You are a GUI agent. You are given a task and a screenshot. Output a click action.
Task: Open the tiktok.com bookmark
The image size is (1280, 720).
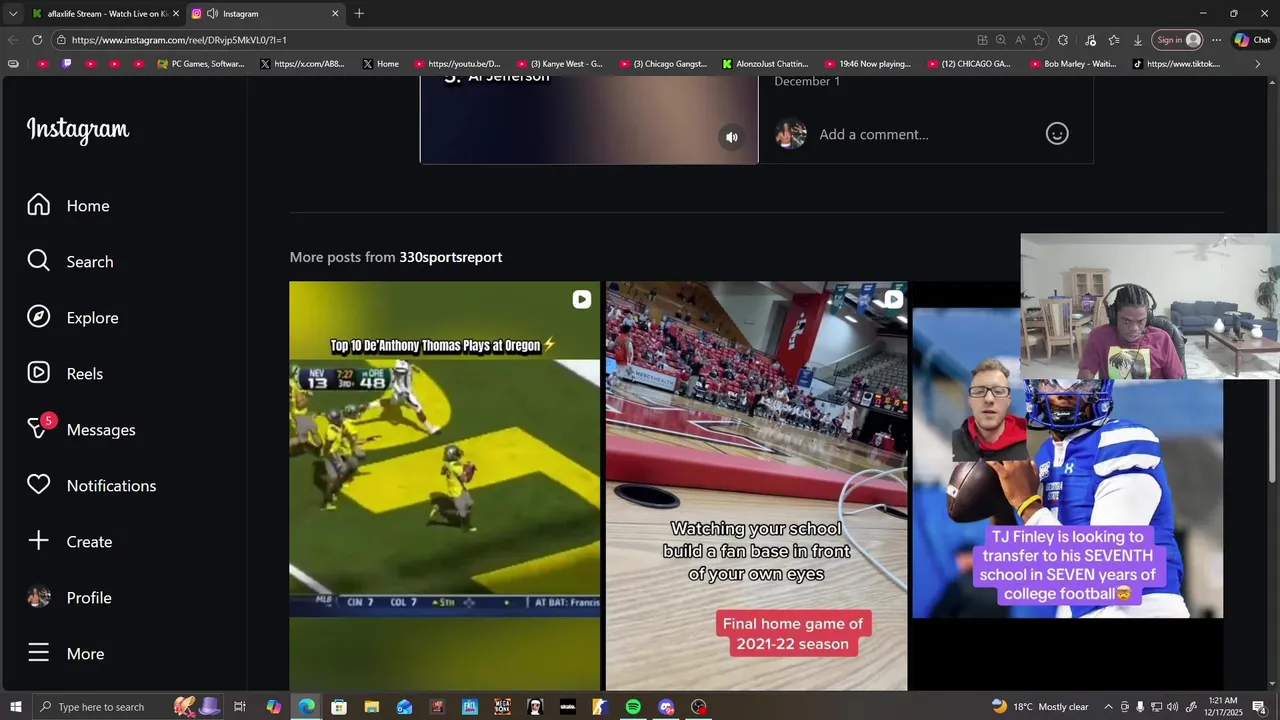click(x=1176, y=63)
